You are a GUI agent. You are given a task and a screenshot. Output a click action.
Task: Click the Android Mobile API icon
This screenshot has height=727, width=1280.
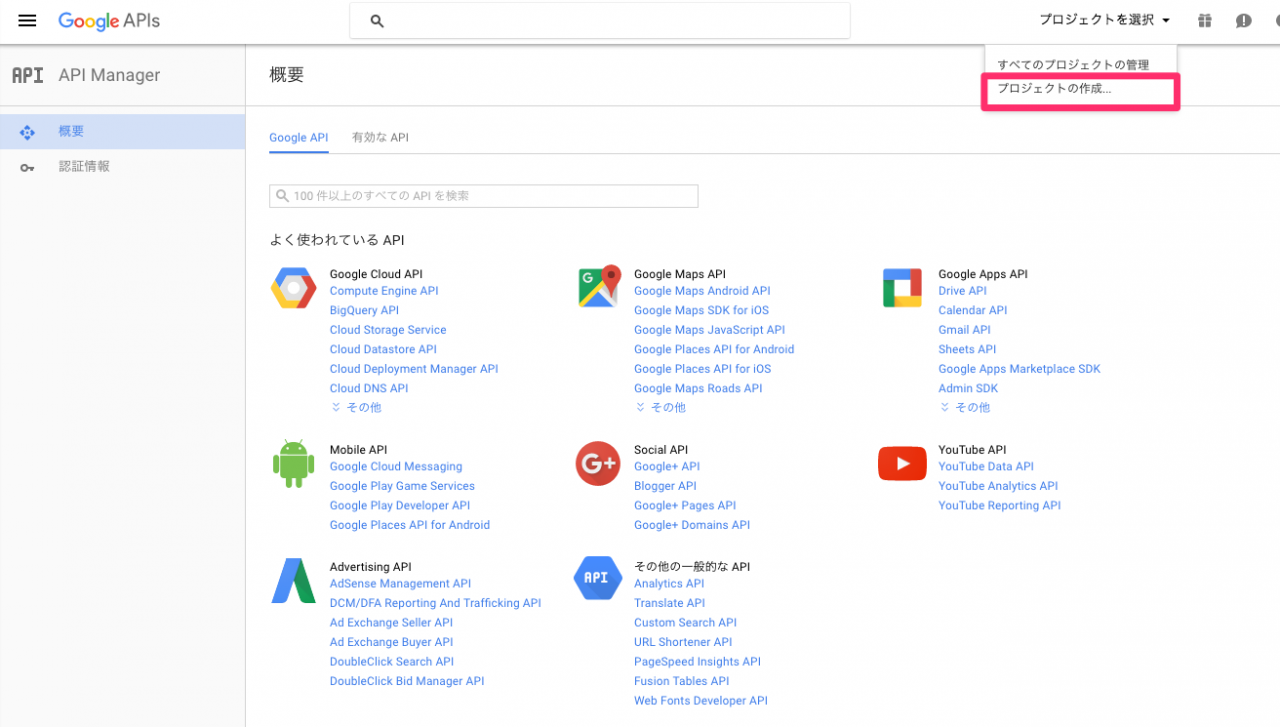point(293,463)
